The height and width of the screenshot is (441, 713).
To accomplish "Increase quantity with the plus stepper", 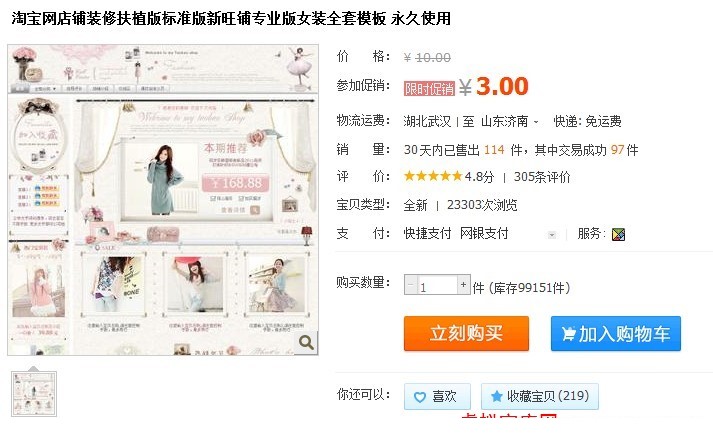I will click(463, 285).
